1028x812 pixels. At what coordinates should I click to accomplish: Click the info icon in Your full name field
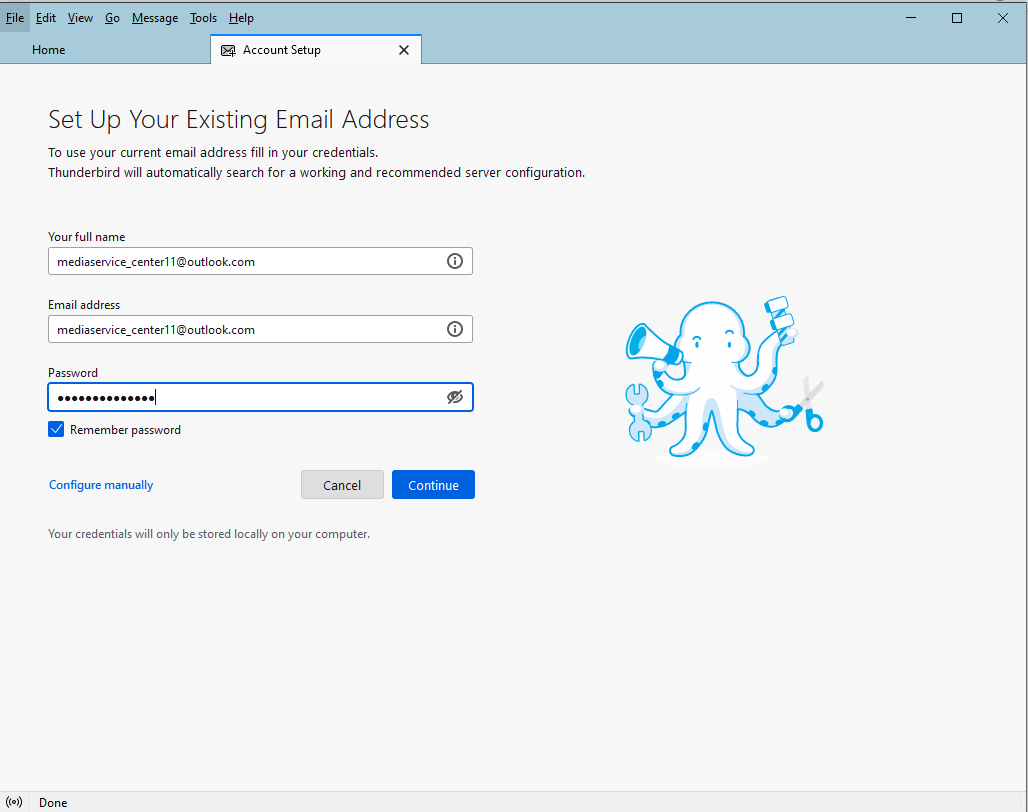[454, 261]
